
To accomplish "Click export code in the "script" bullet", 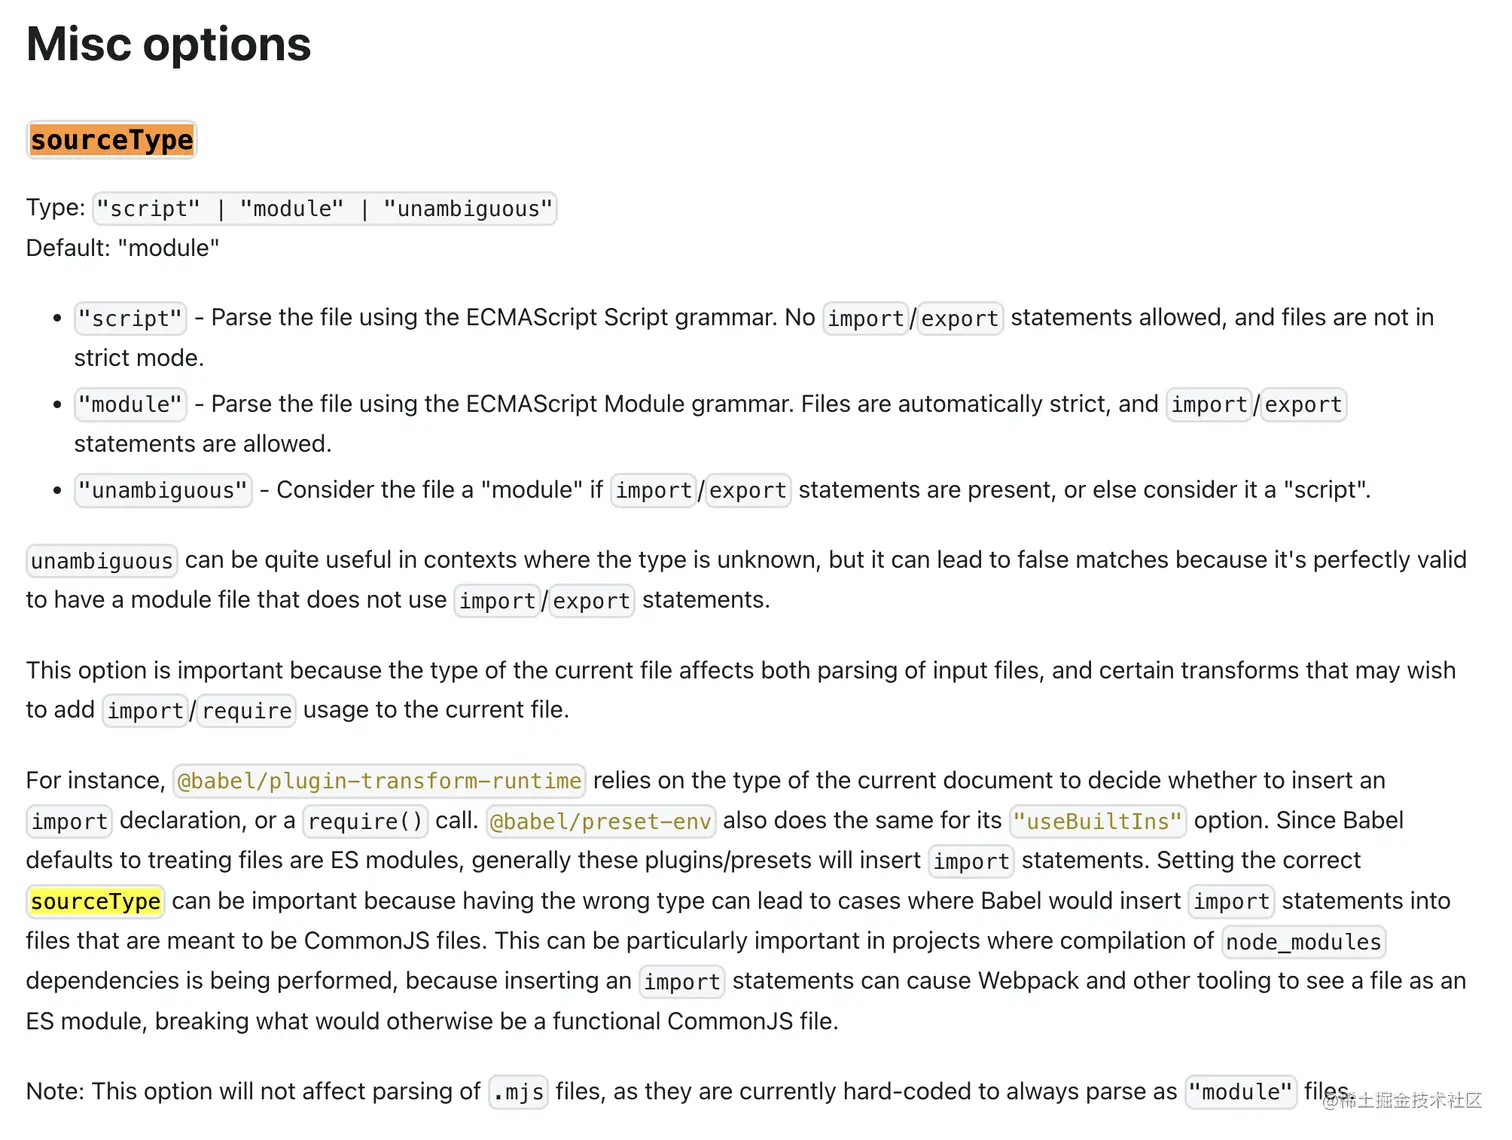I will click(x=959, y=319).
